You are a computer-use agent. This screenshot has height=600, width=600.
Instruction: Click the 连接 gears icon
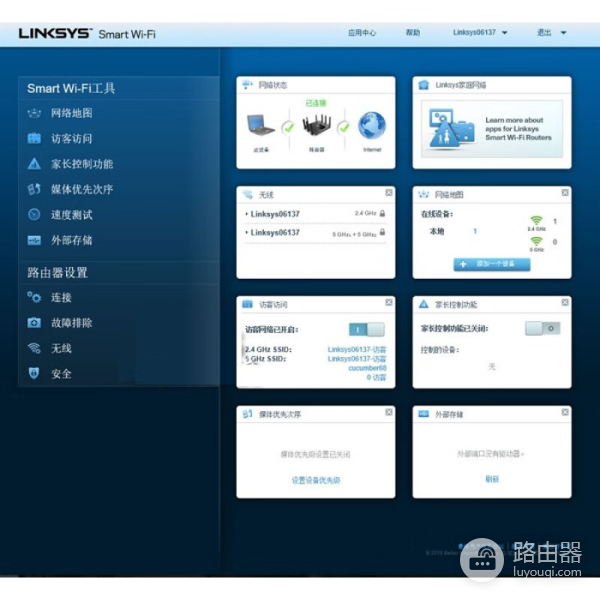coord(34,297)
